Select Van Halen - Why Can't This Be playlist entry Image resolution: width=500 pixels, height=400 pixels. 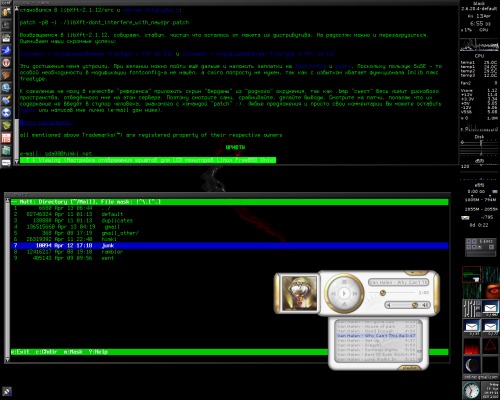pyautogui.click(x=376, y=336)
